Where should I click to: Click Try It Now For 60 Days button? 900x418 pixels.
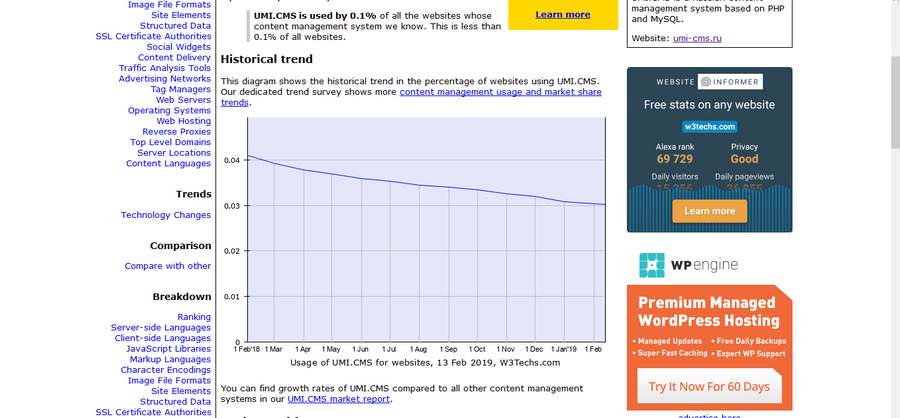[709, 387]
